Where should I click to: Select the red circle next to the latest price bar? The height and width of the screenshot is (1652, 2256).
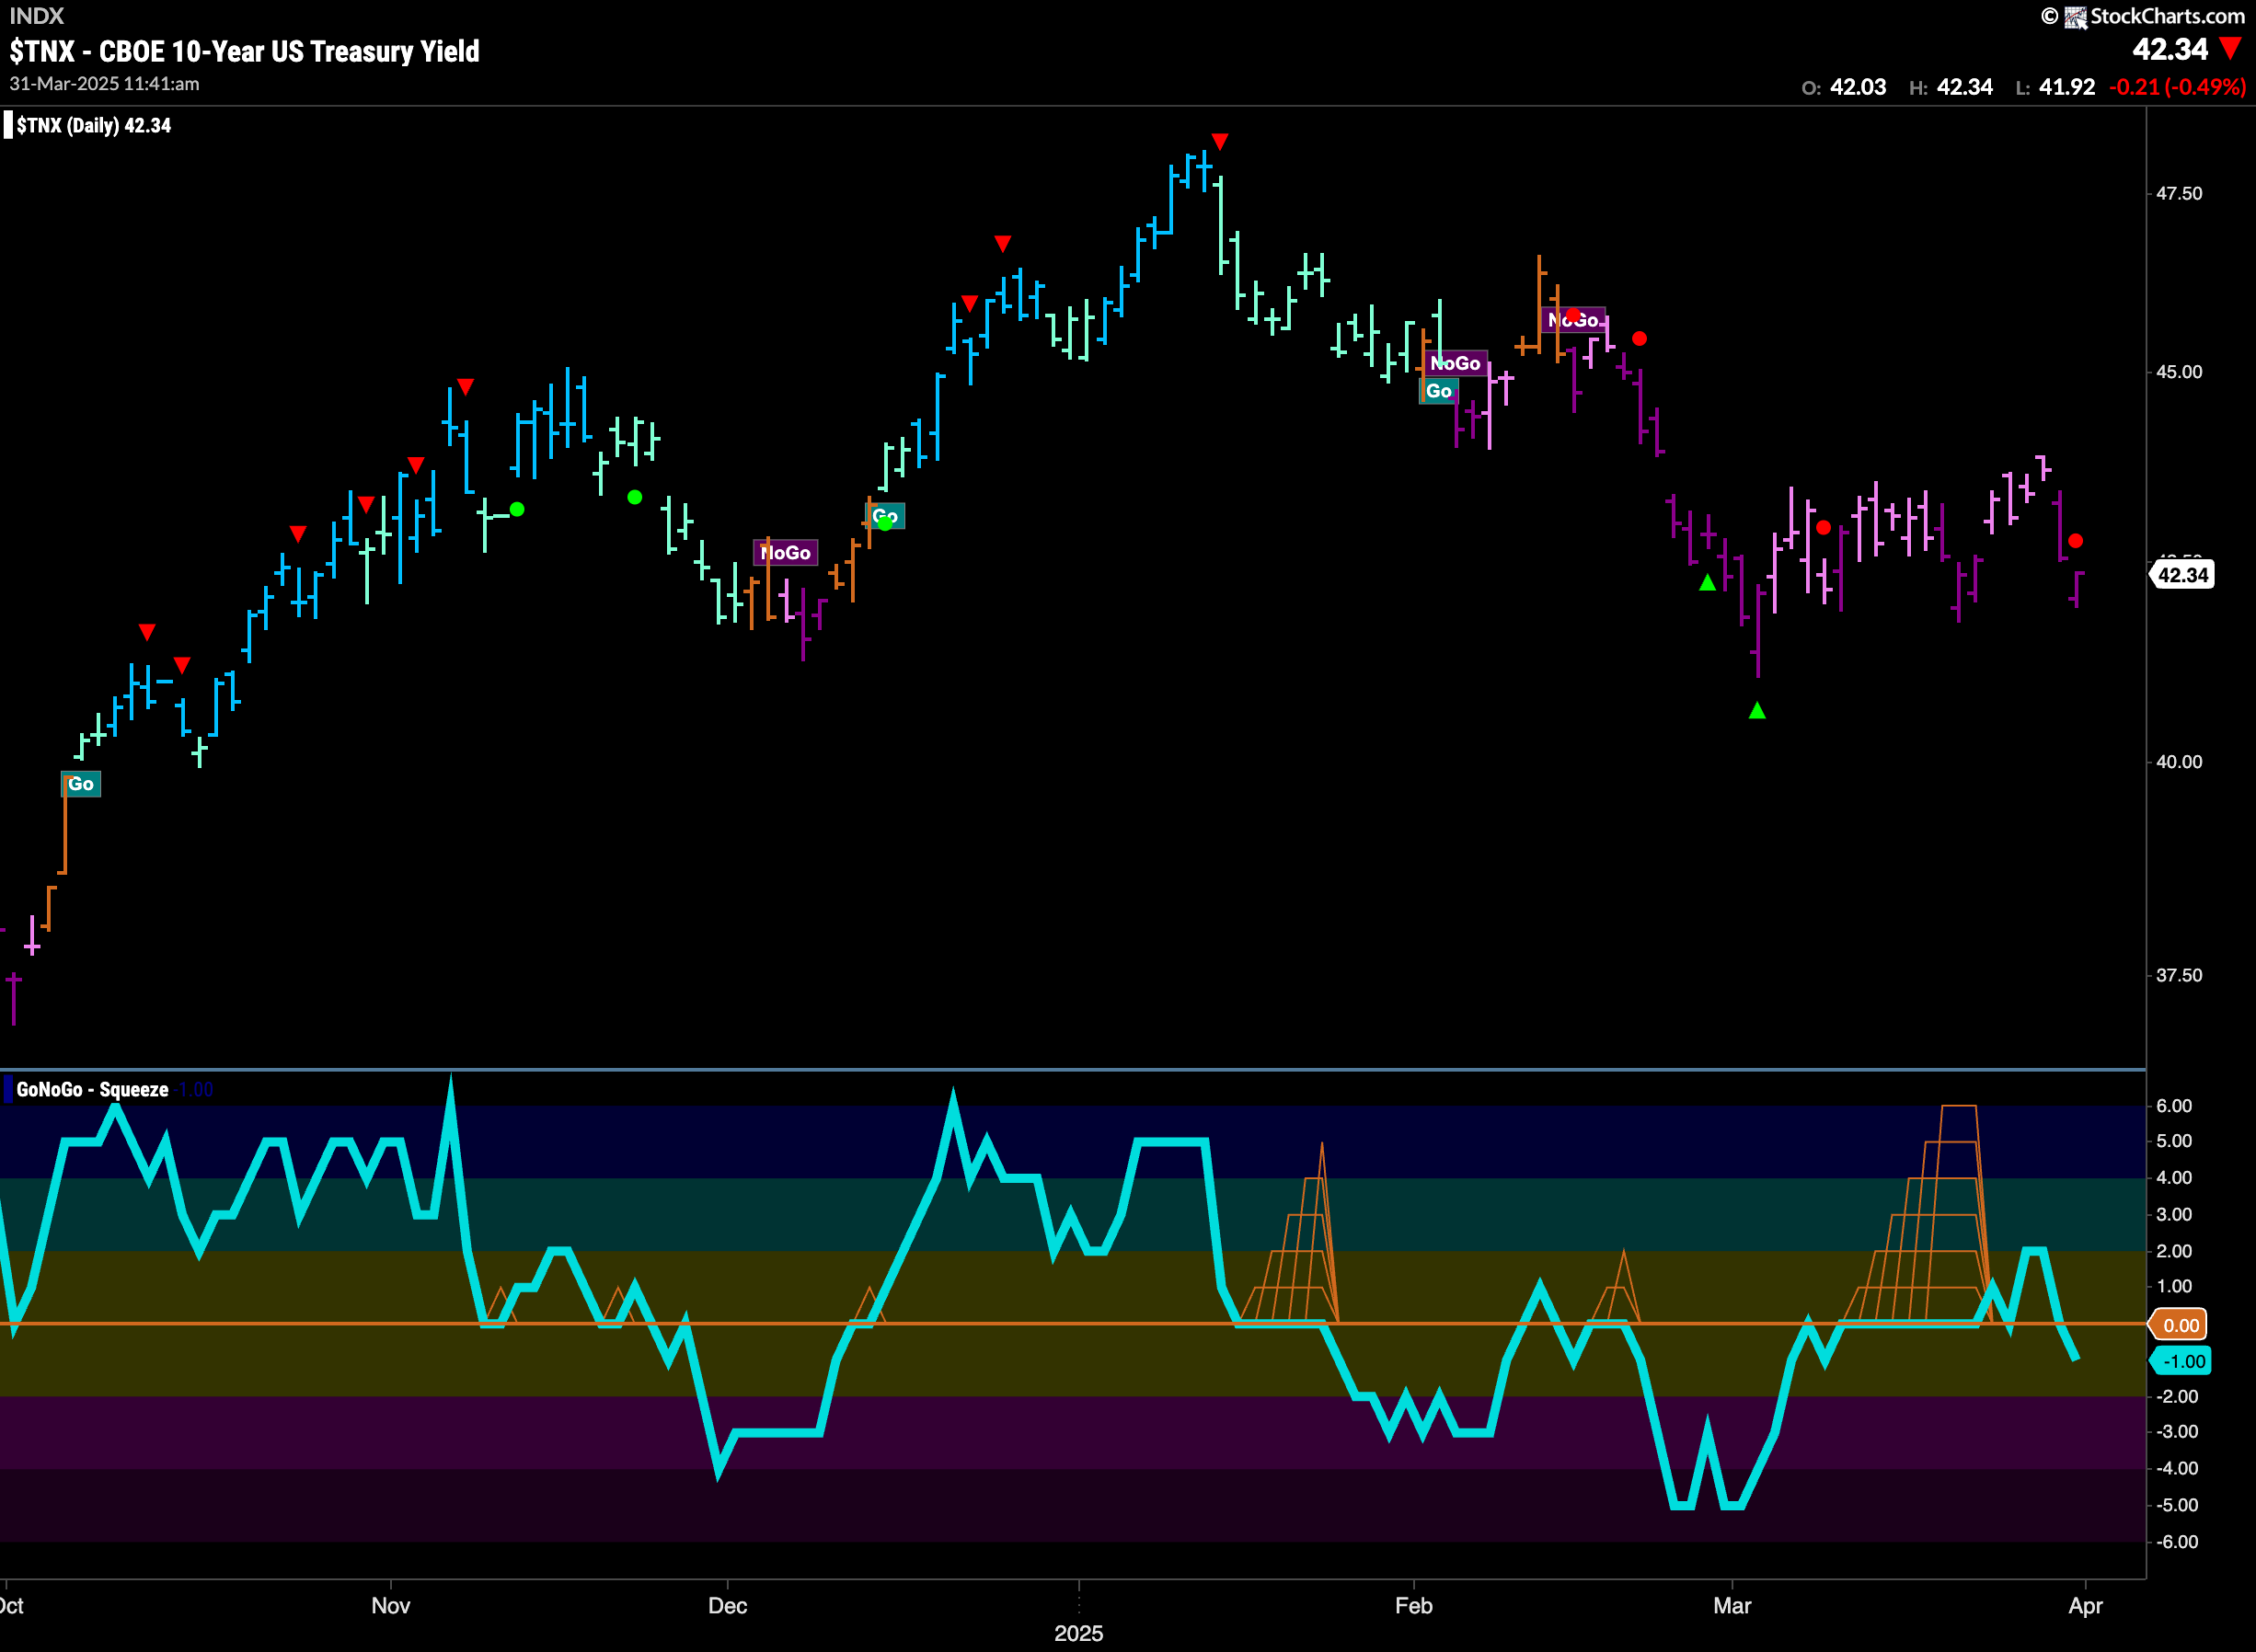2075,541
